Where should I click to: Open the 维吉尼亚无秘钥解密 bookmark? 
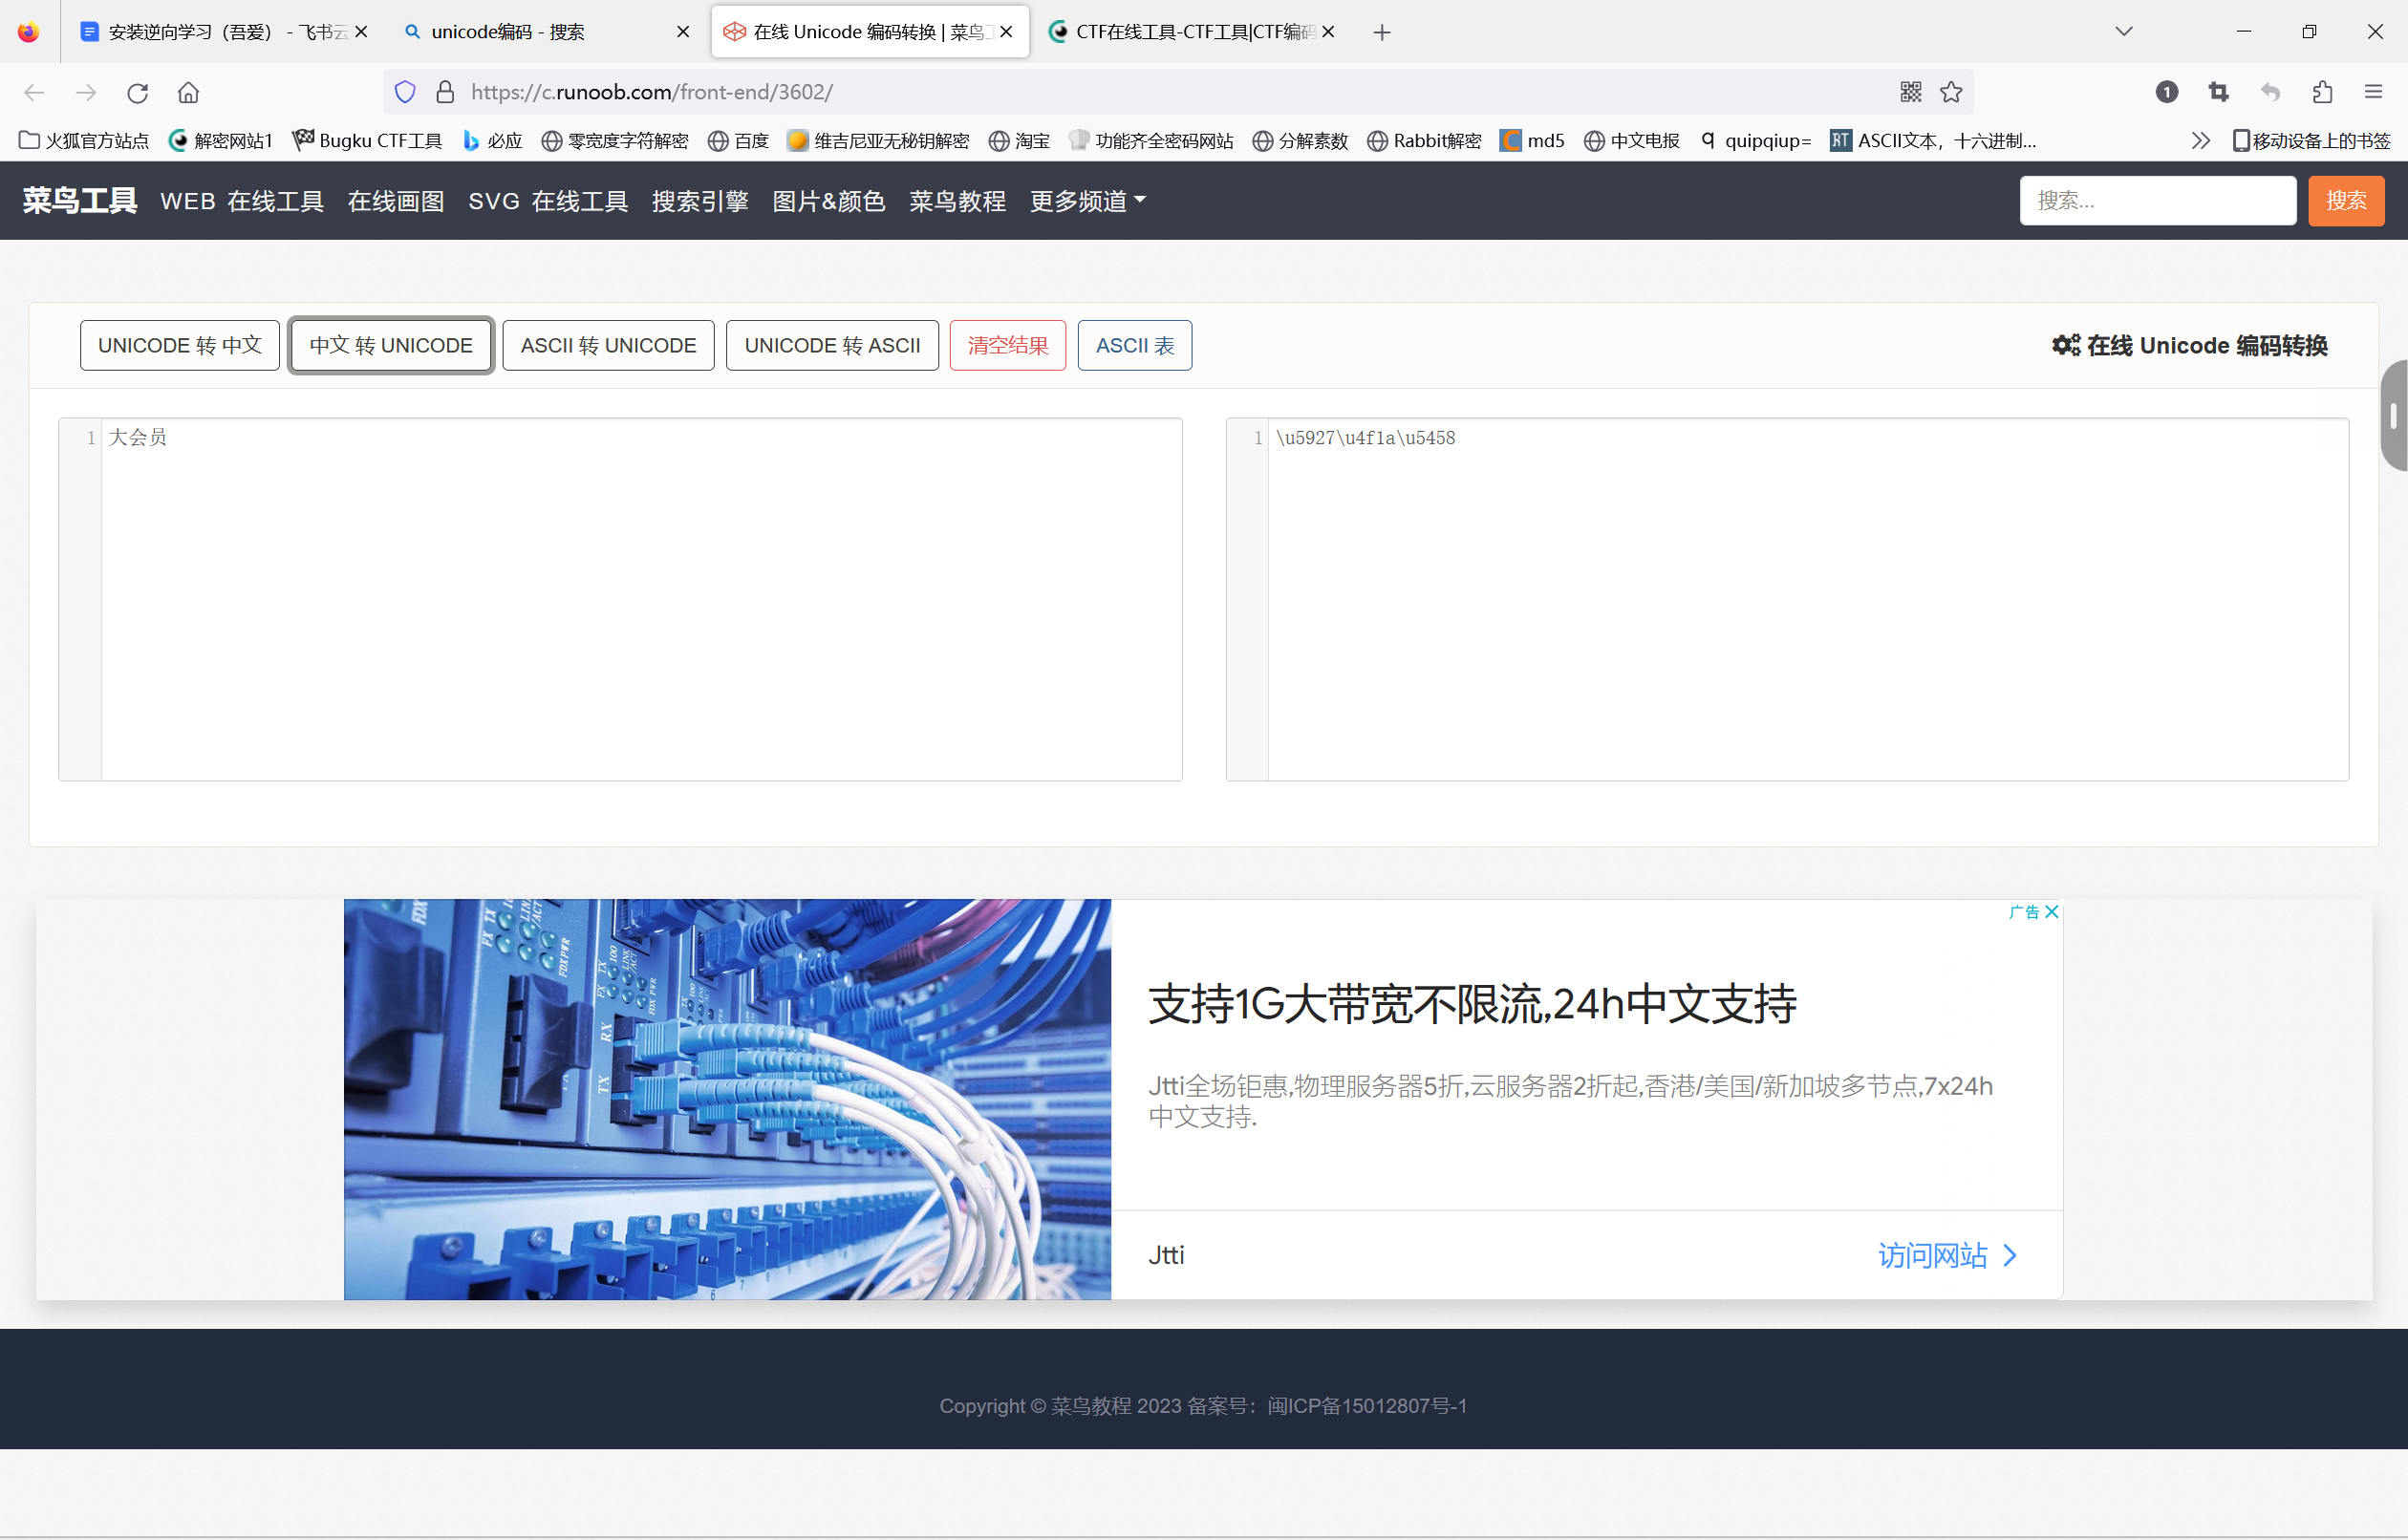pos(878,141)
